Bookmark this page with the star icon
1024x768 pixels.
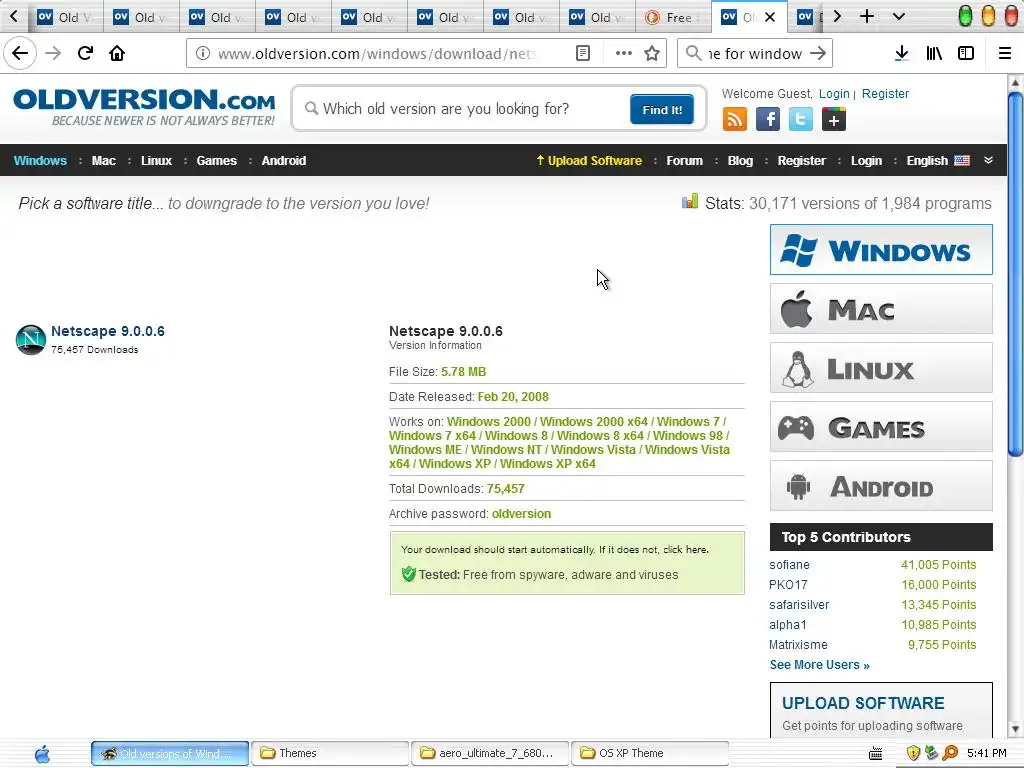[652, 54]
